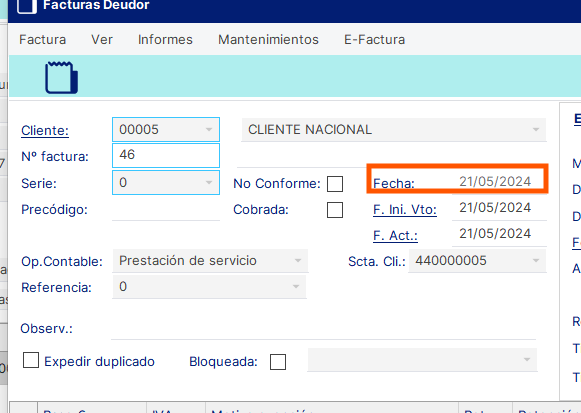Follow the F. Act.: link
Image resolution: width=581 pixels, height=413 pixels.
[395, 236]
